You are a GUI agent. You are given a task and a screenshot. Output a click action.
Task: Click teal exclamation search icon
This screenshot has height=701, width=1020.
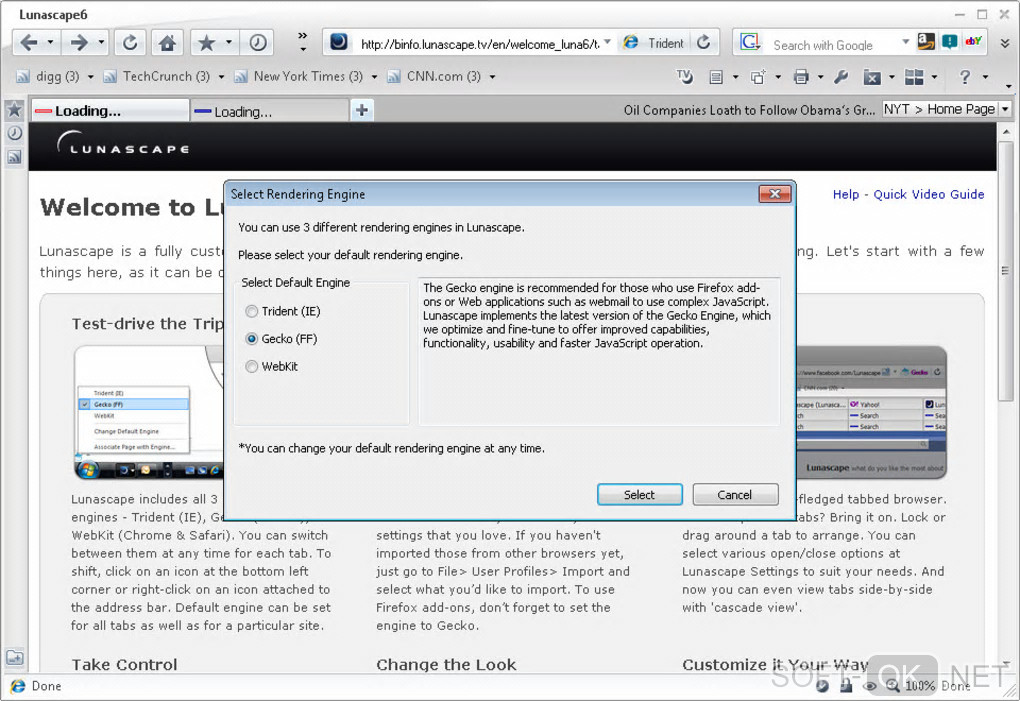pyautogui.click(x=950, y=42)
